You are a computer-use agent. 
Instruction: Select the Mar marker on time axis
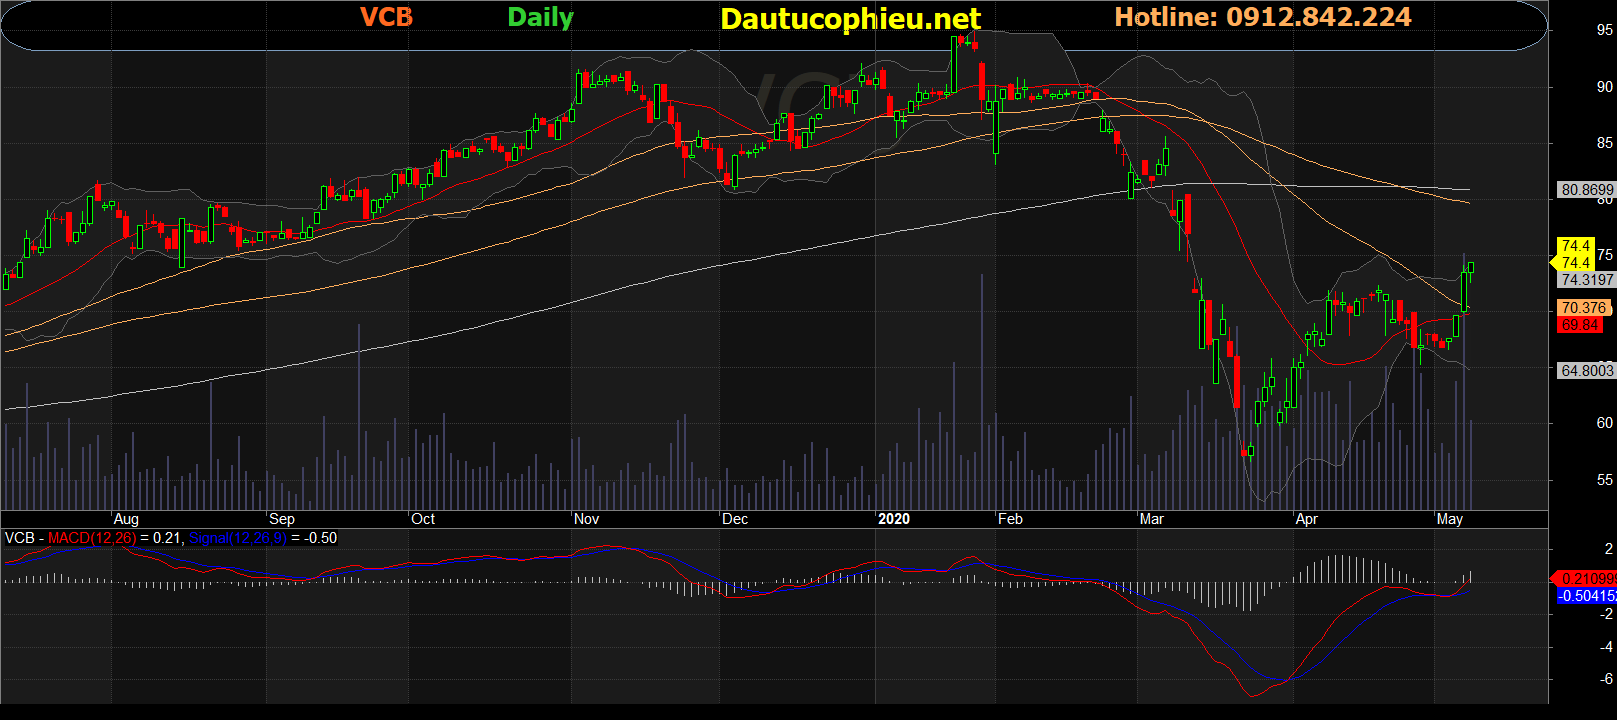tap(1152, 519)
